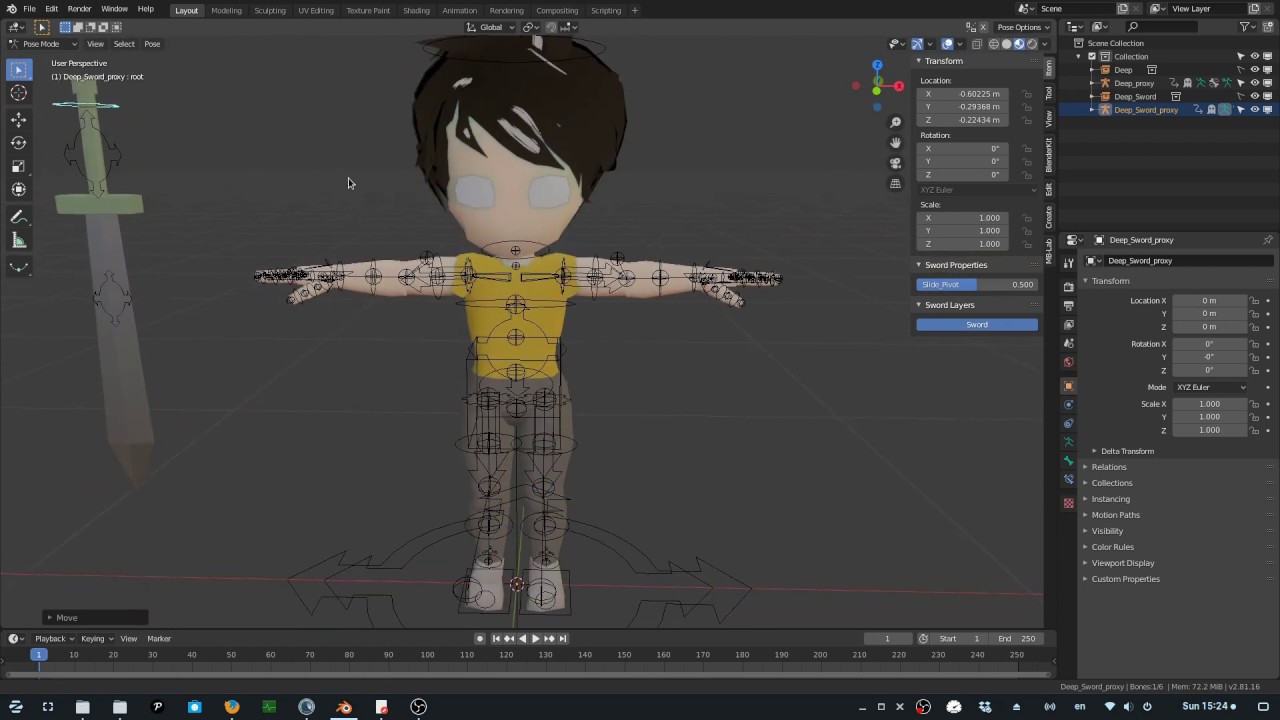Open Render properties tab icon
Image resolution: width=1280 pixels, height=720 pixels.
pos(1068,287)
